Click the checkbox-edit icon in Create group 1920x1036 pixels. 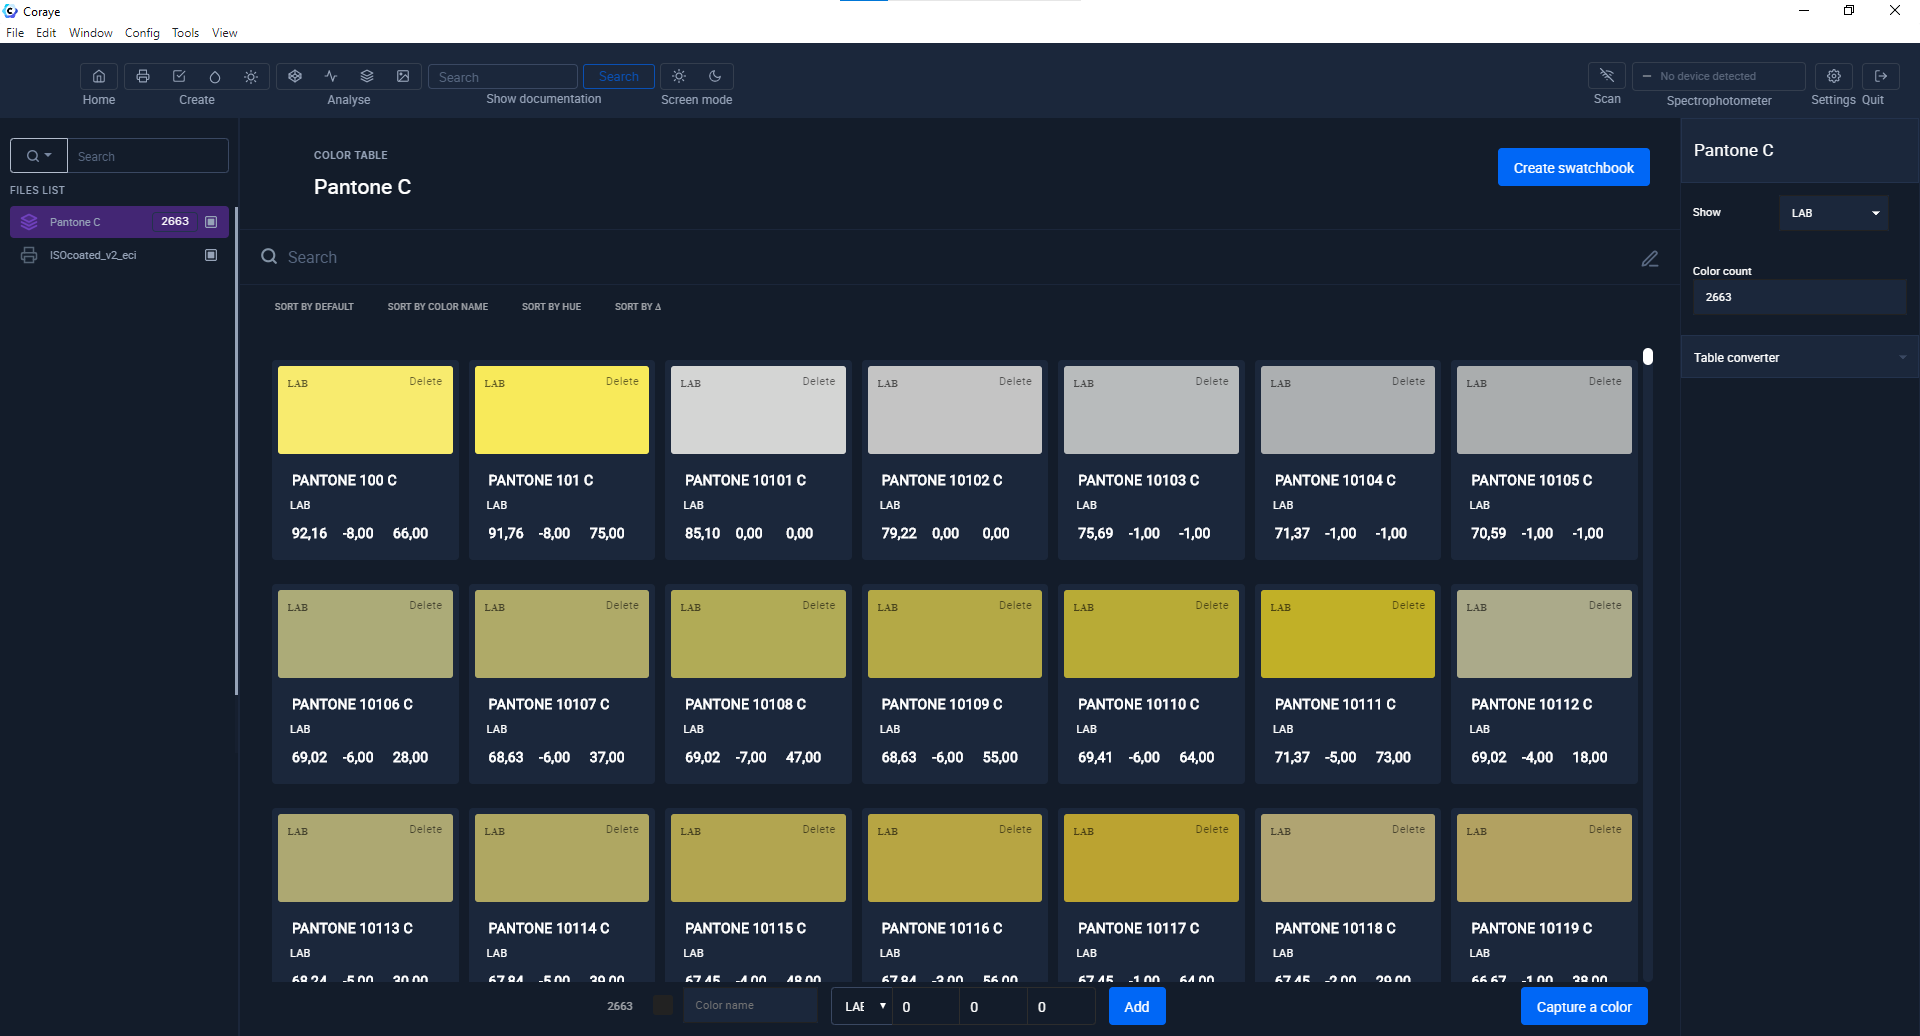pyautogui.click(x=179, y=76)
